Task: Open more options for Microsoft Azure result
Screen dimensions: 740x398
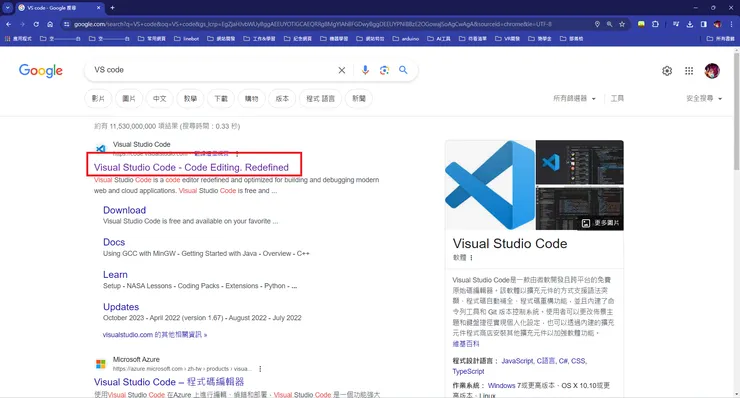Action: 260,369
